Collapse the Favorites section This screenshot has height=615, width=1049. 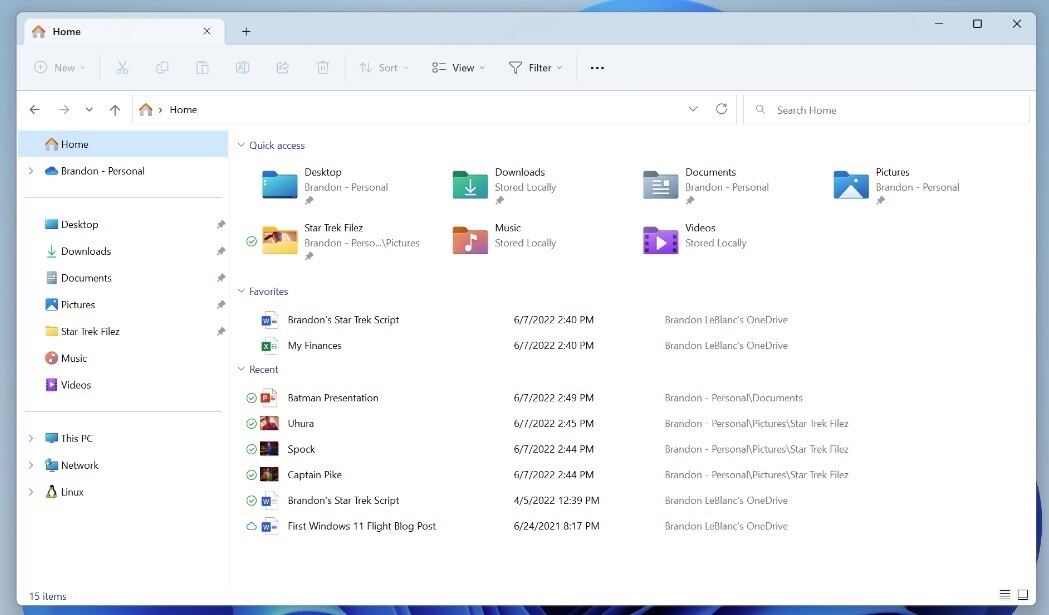[241, 292]
